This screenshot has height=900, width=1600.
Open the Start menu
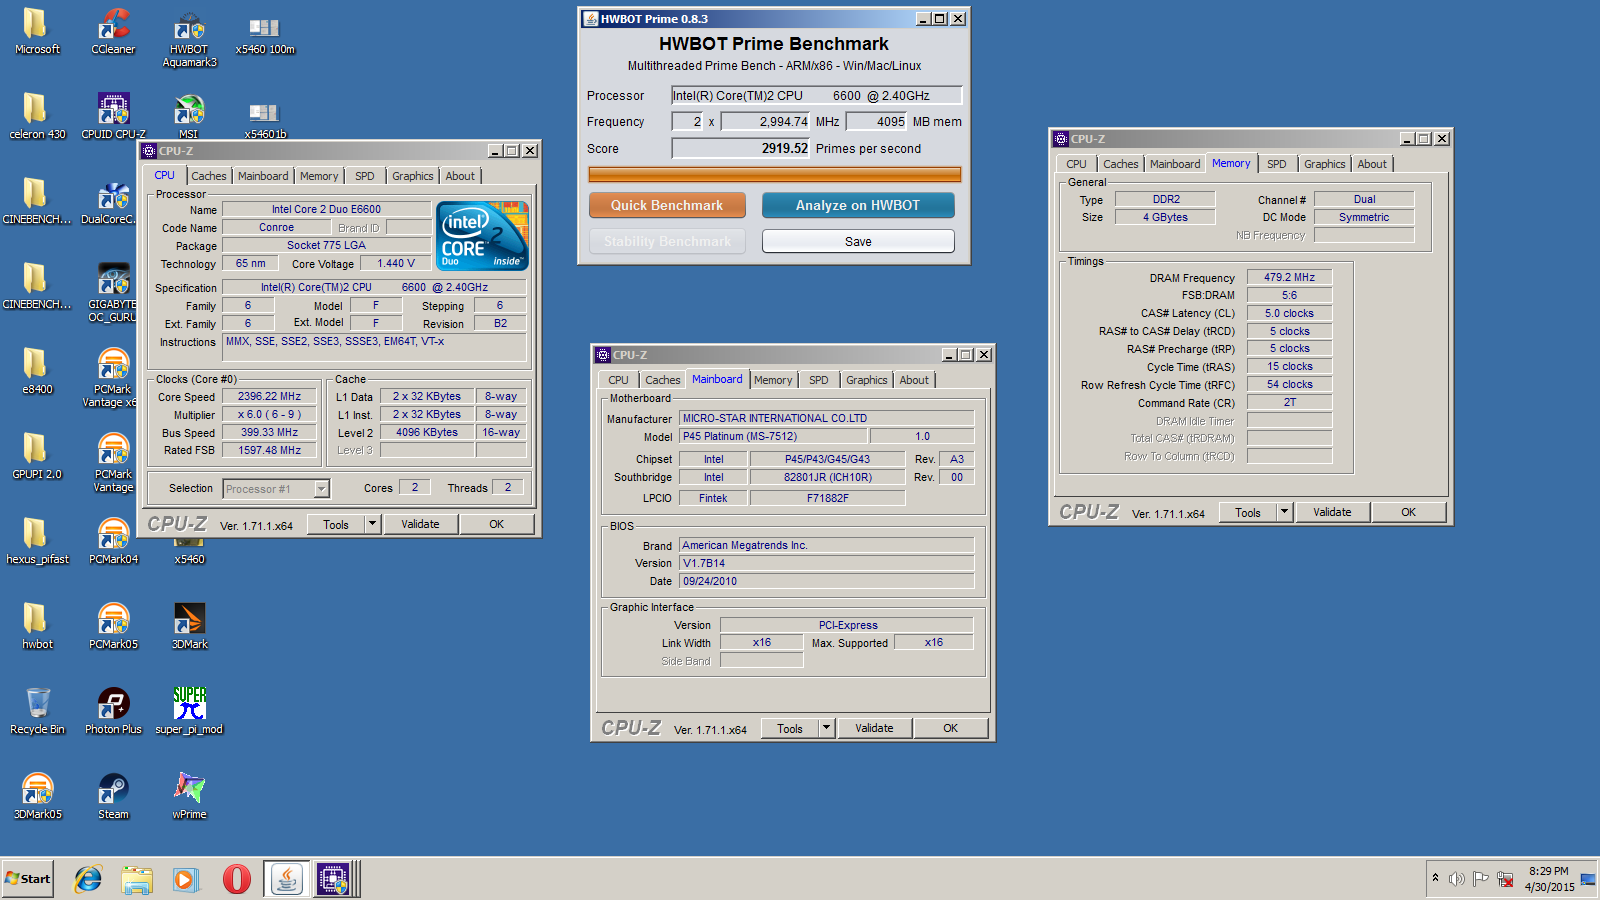pyautogui.click(x=28, y=879)
